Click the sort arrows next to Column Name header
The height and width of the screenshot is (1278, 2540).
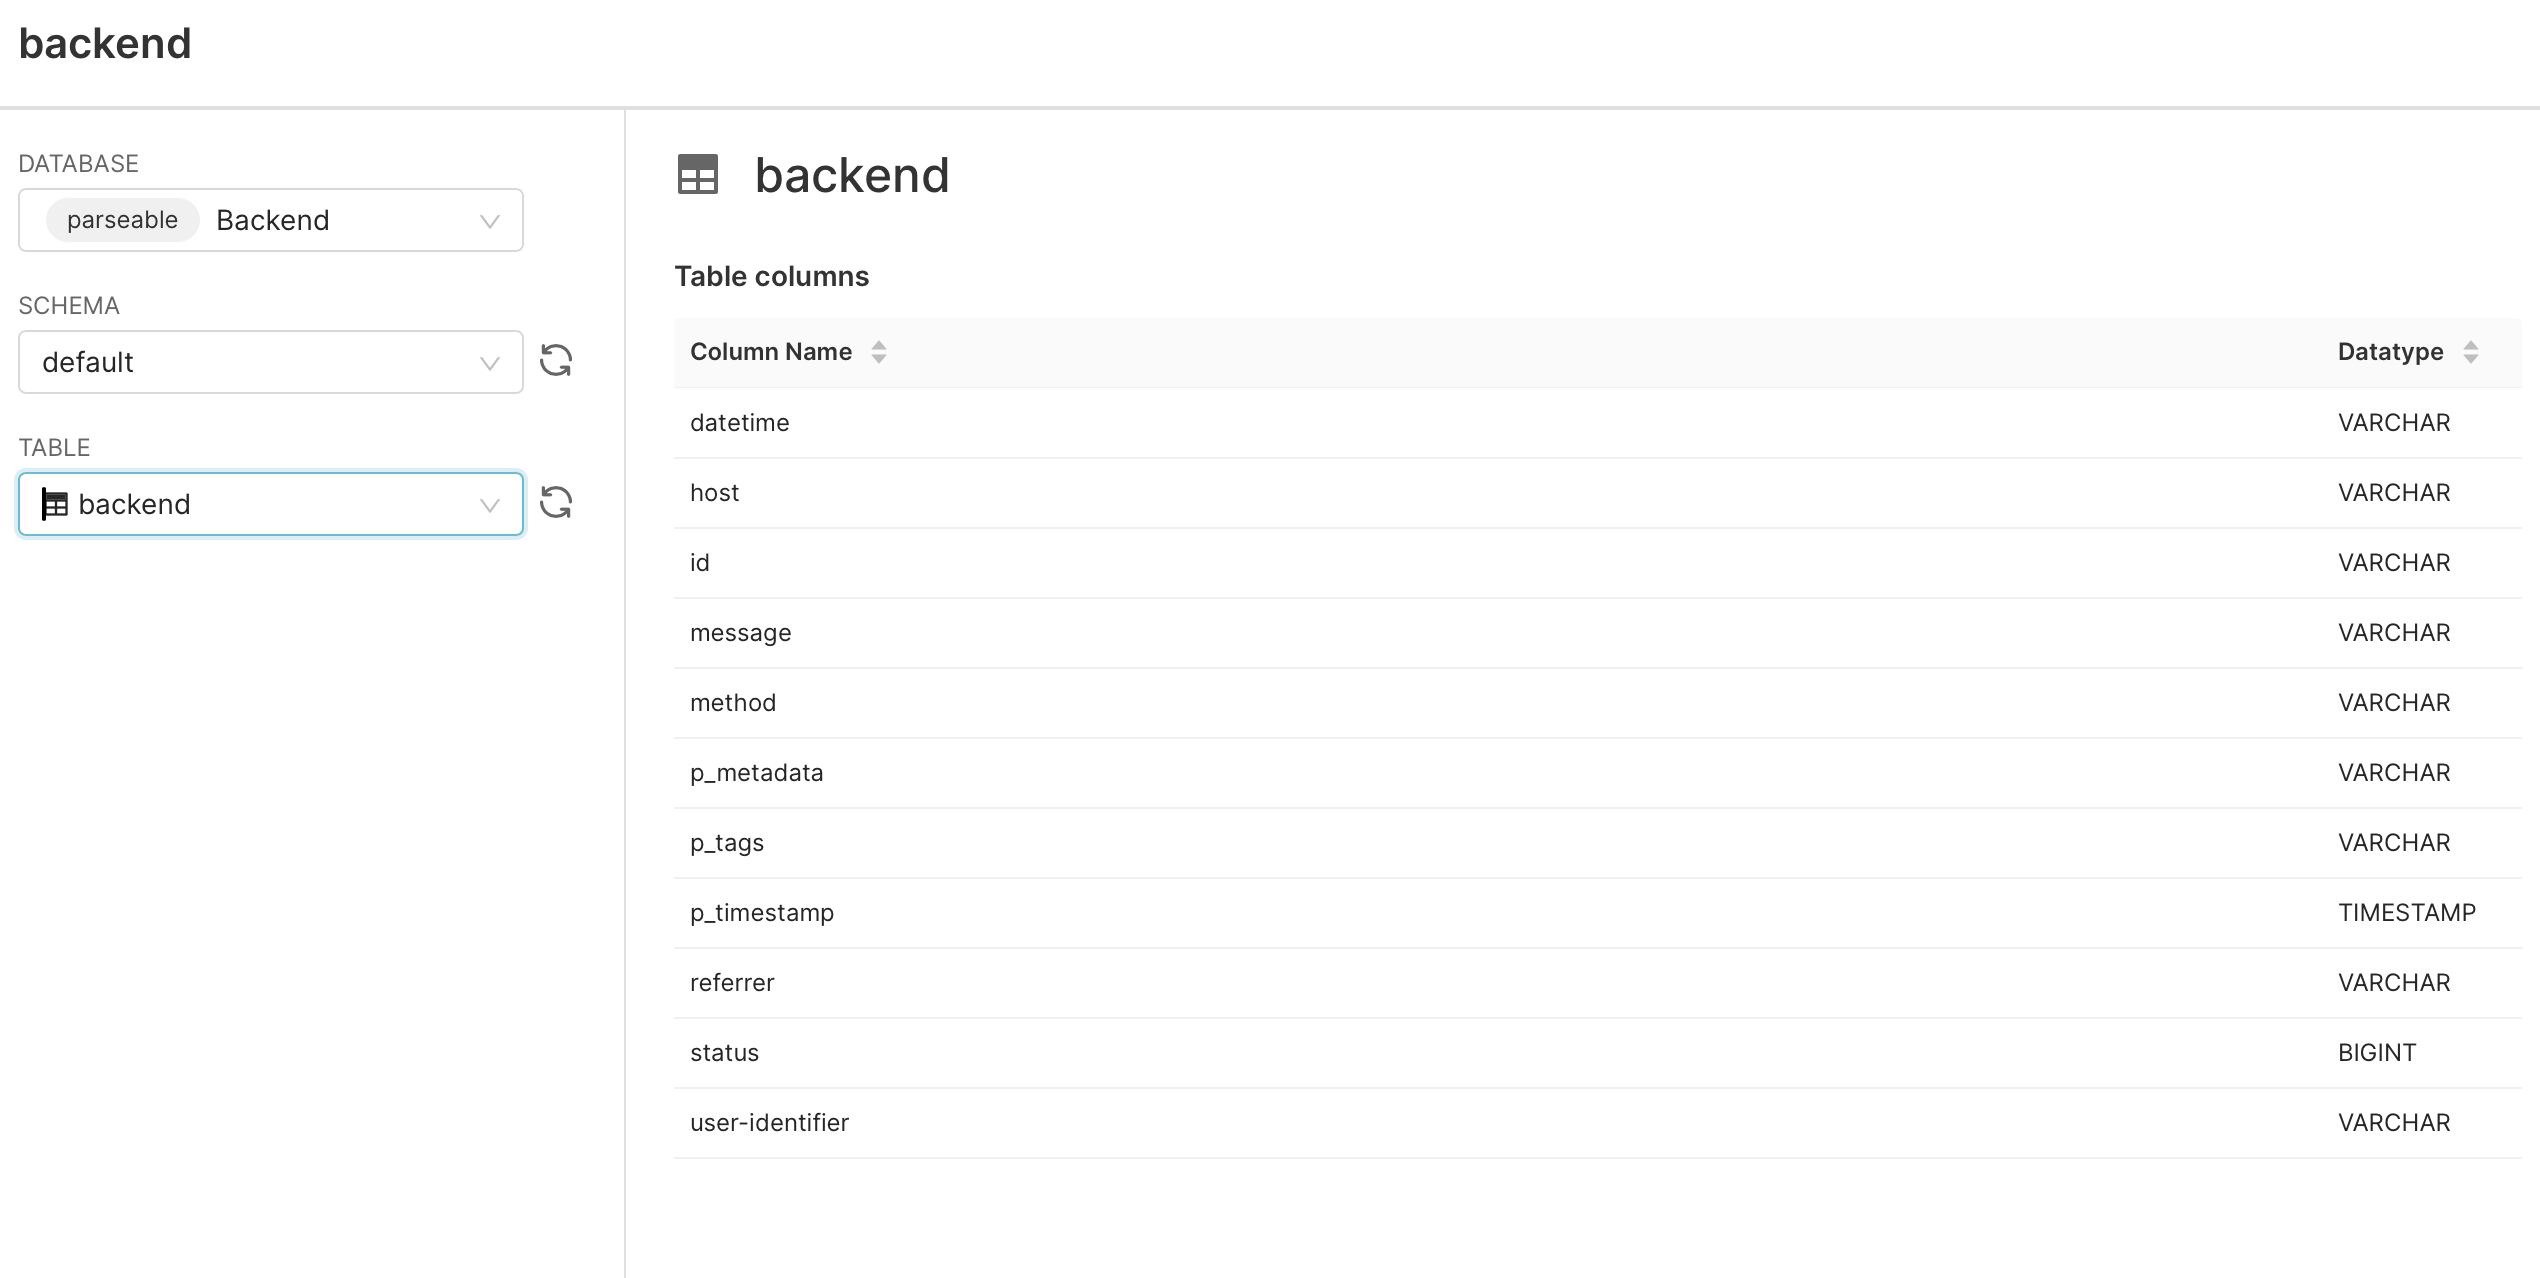(x=879, y=351)
